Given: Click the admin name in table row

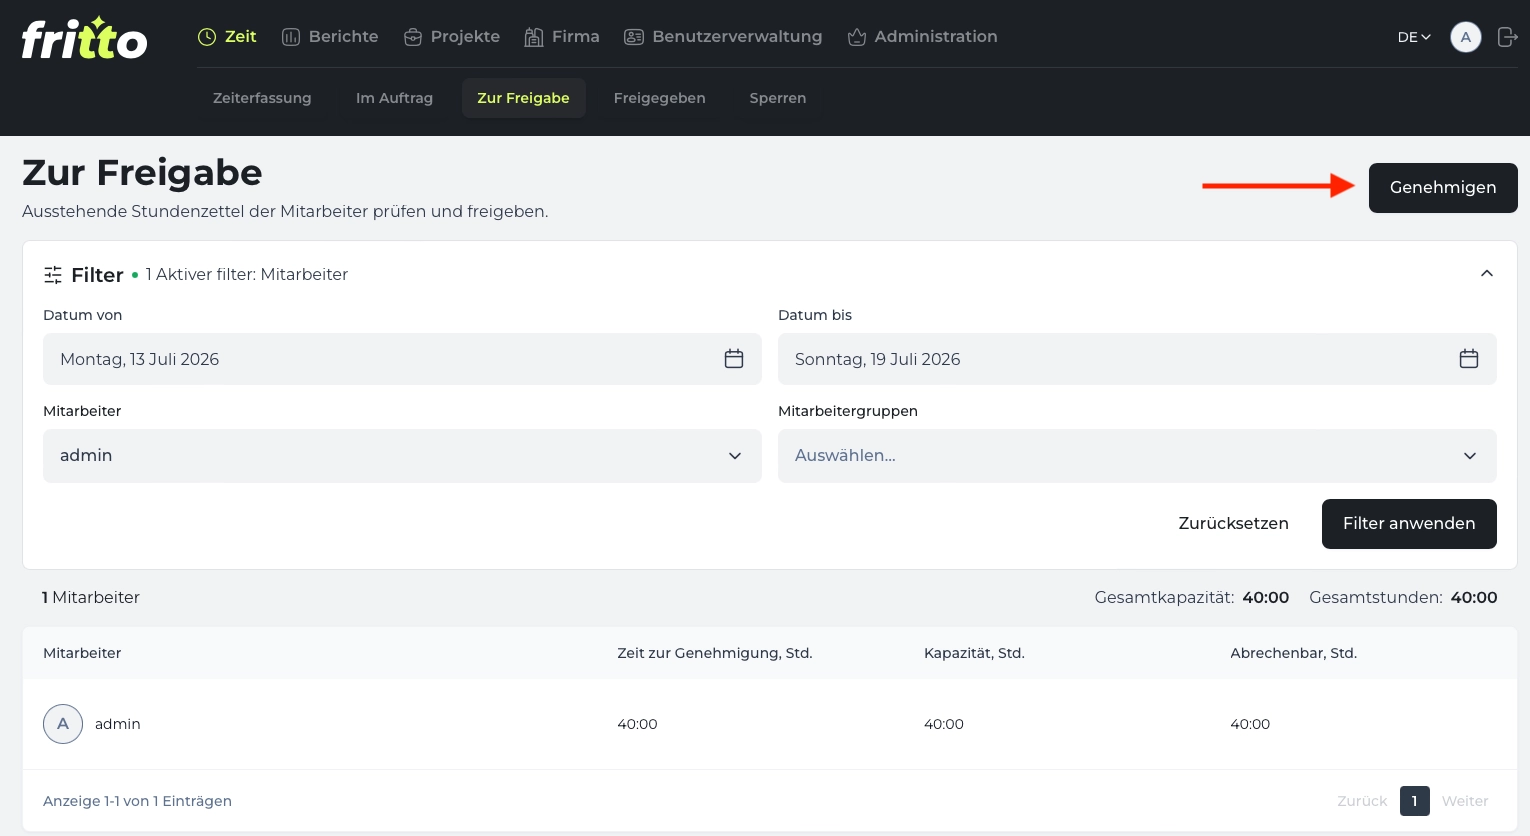Looking at the screenshot, I should tap(118, 724).
